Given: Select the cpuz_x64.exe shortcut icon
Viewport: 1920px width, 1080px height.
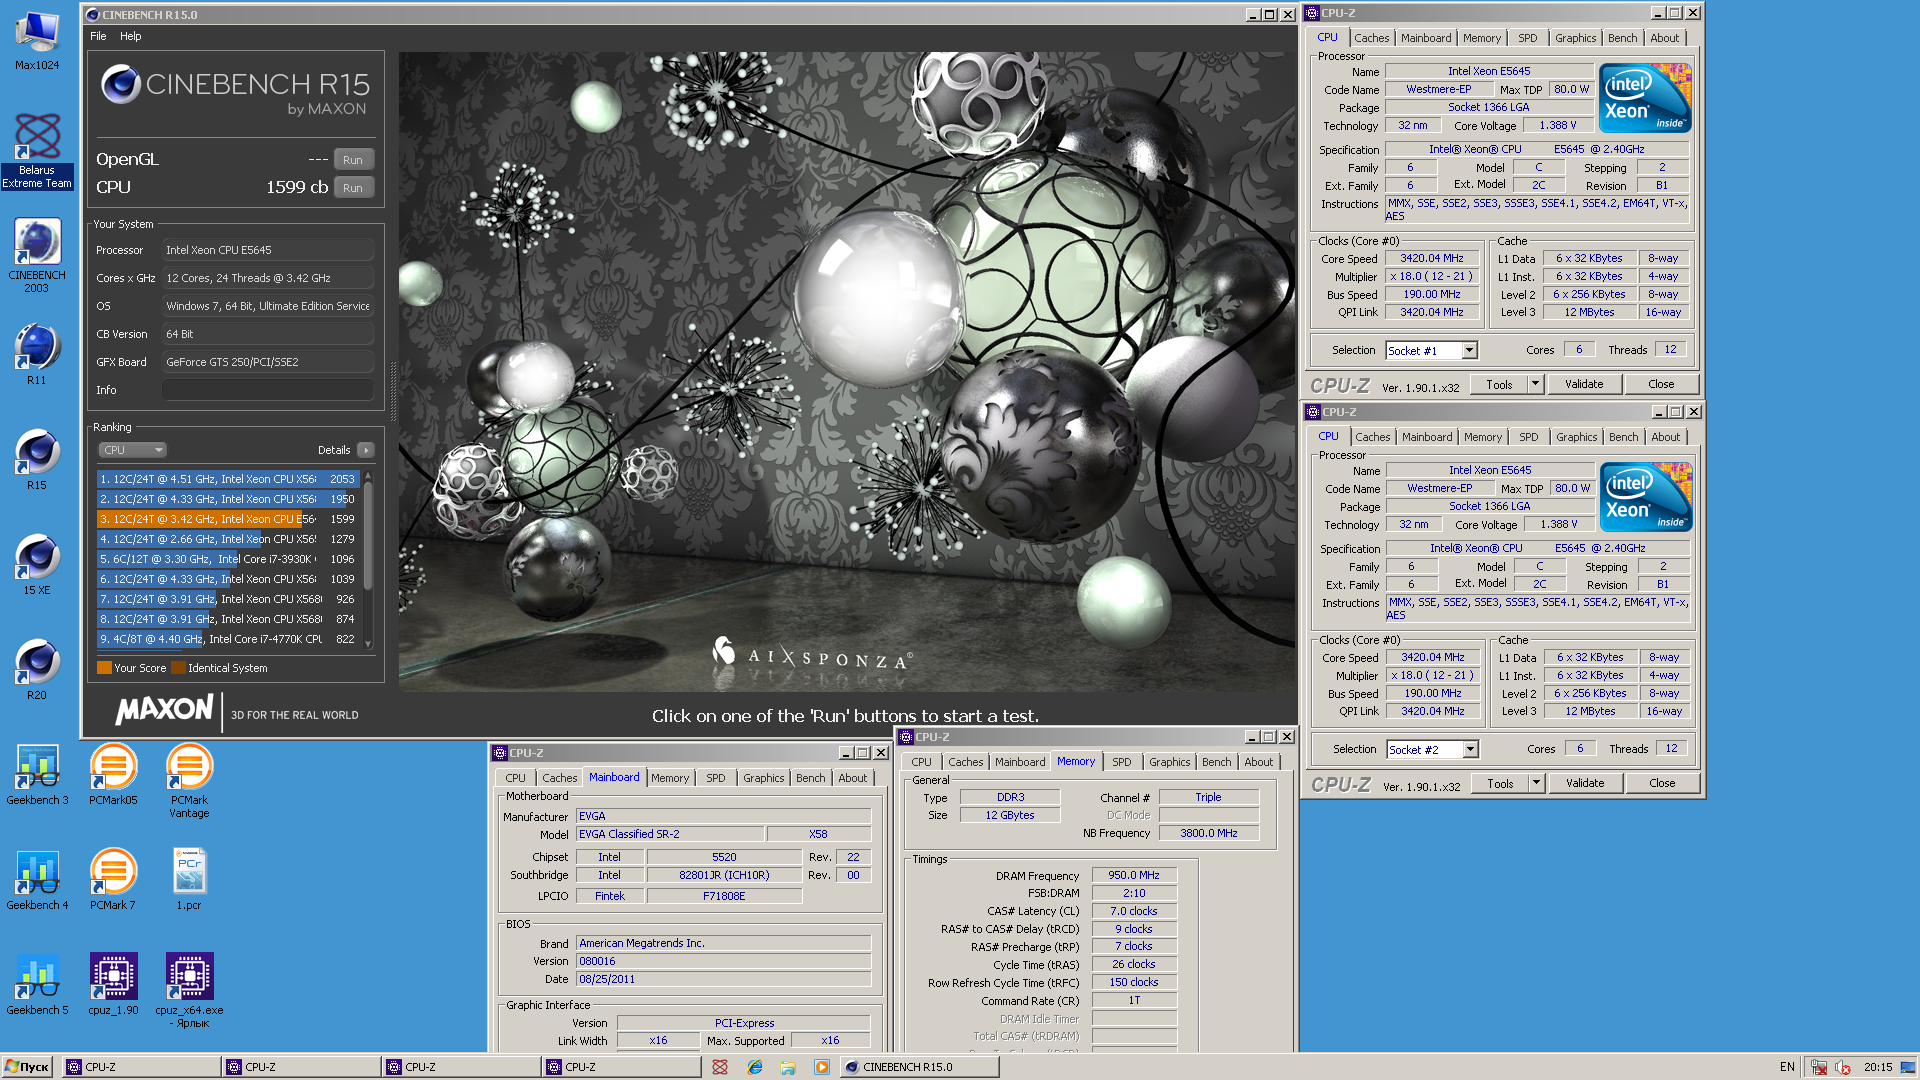Looking at the screenshot, I should coord(189,991).
